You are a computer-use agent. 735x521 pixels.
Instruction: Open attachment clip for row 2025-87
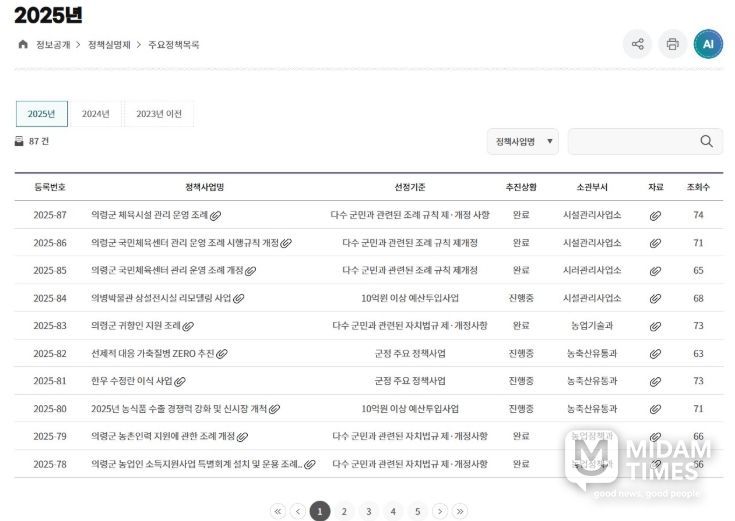tap(655, 215)
